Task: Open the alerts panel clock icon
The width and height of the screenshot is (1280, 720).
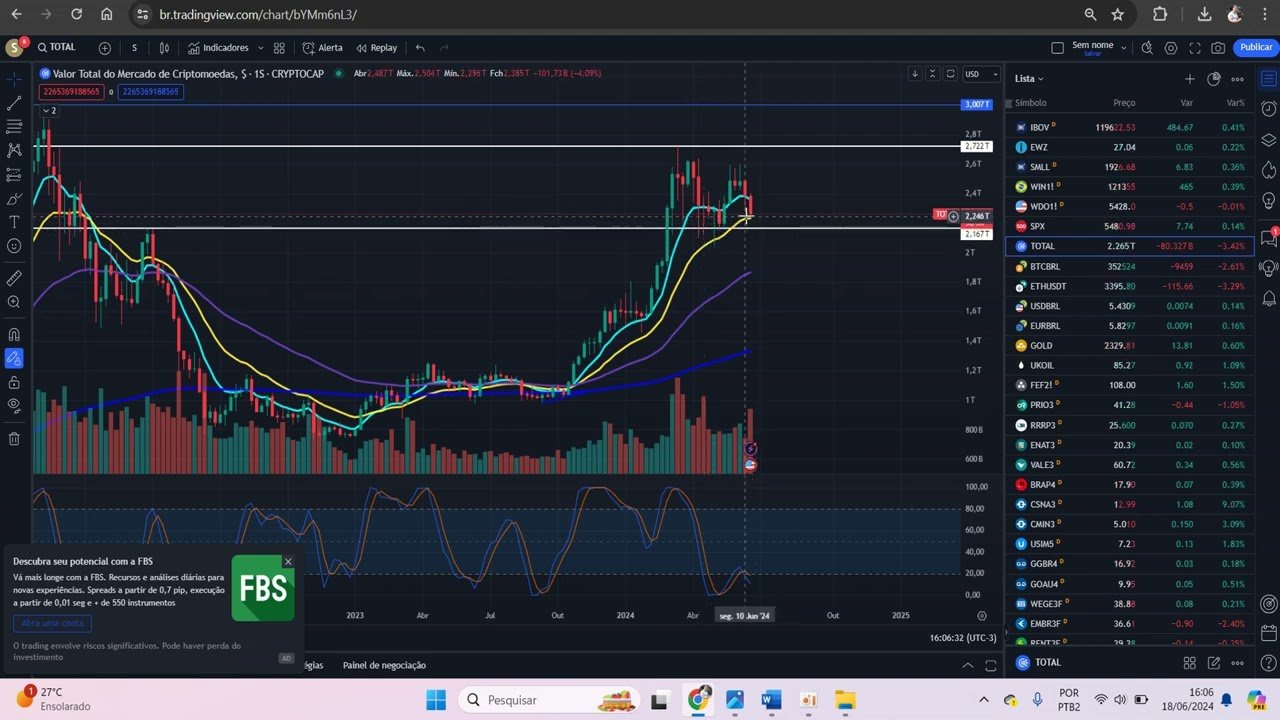Action: 1269,108
